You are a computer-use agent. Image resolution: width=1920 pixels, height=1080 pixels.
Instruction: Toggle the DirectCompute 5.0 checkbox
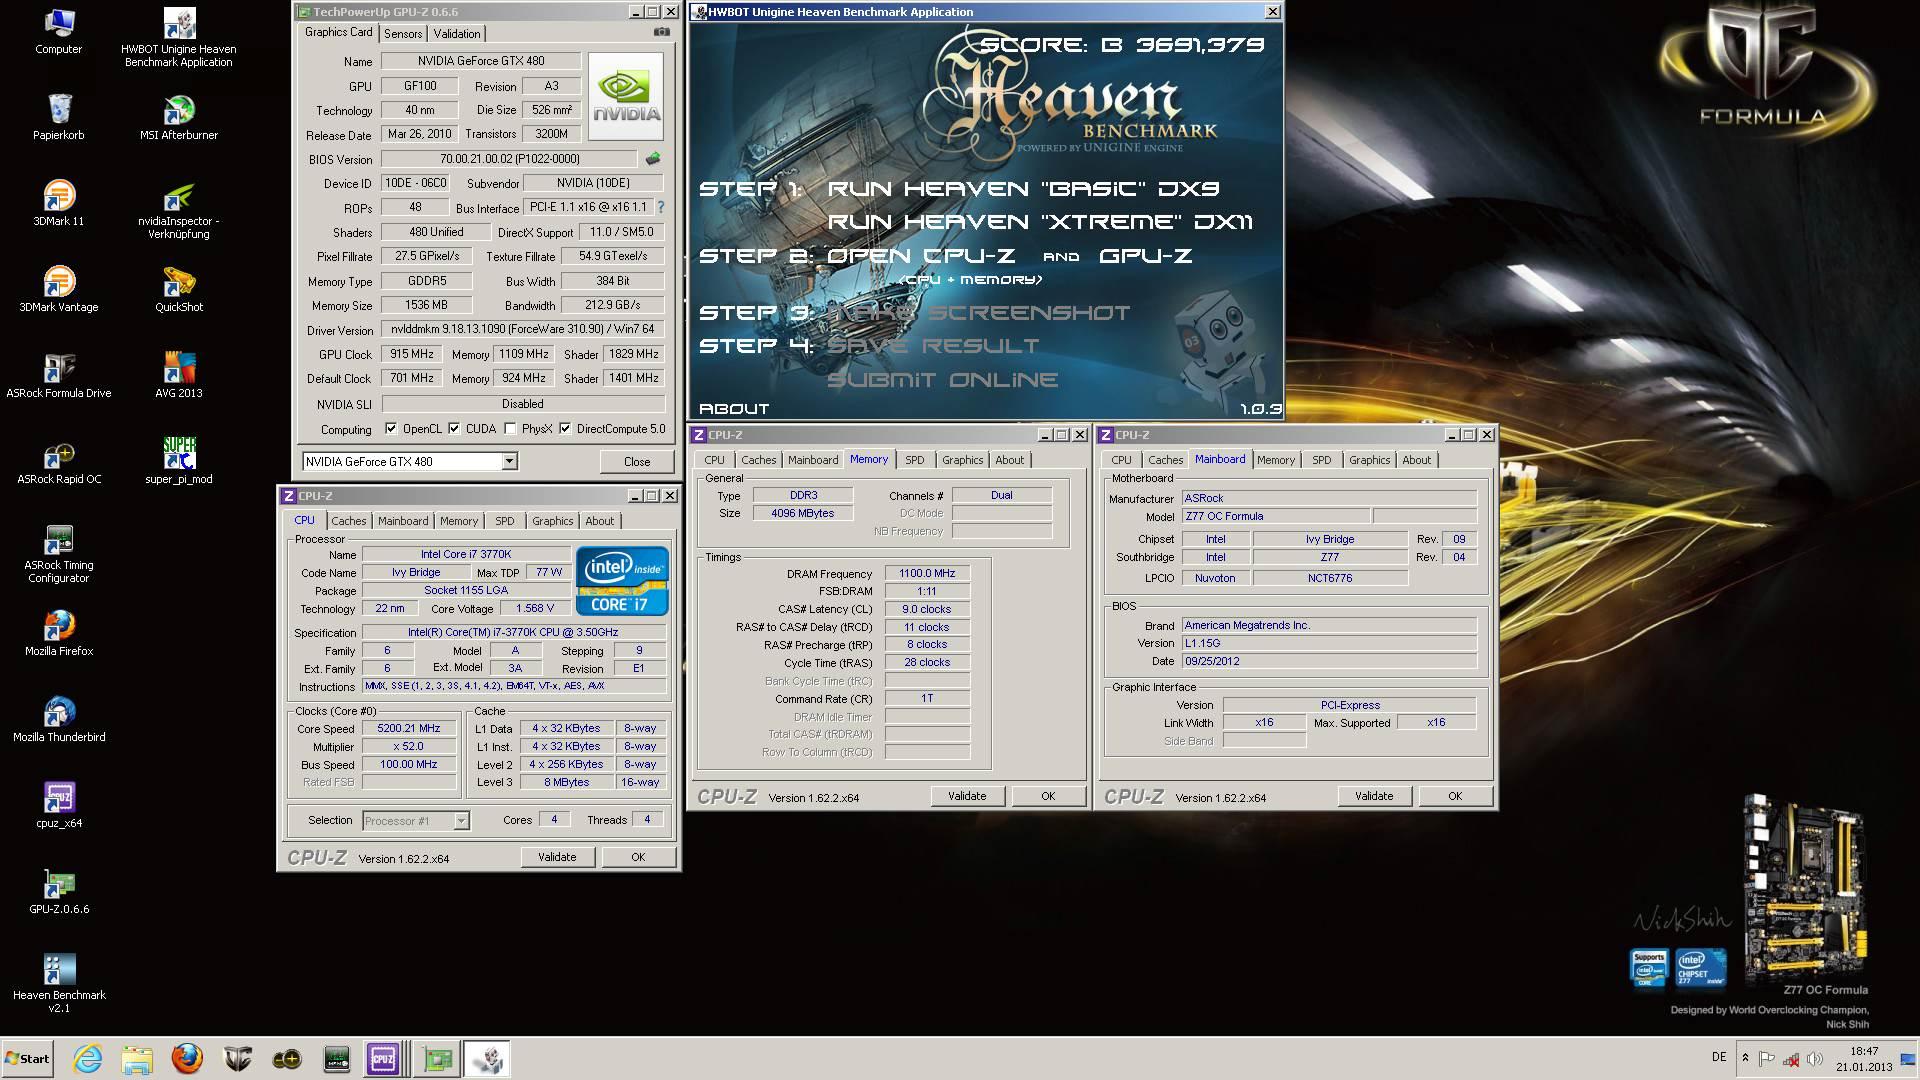[x=565, y=429]
